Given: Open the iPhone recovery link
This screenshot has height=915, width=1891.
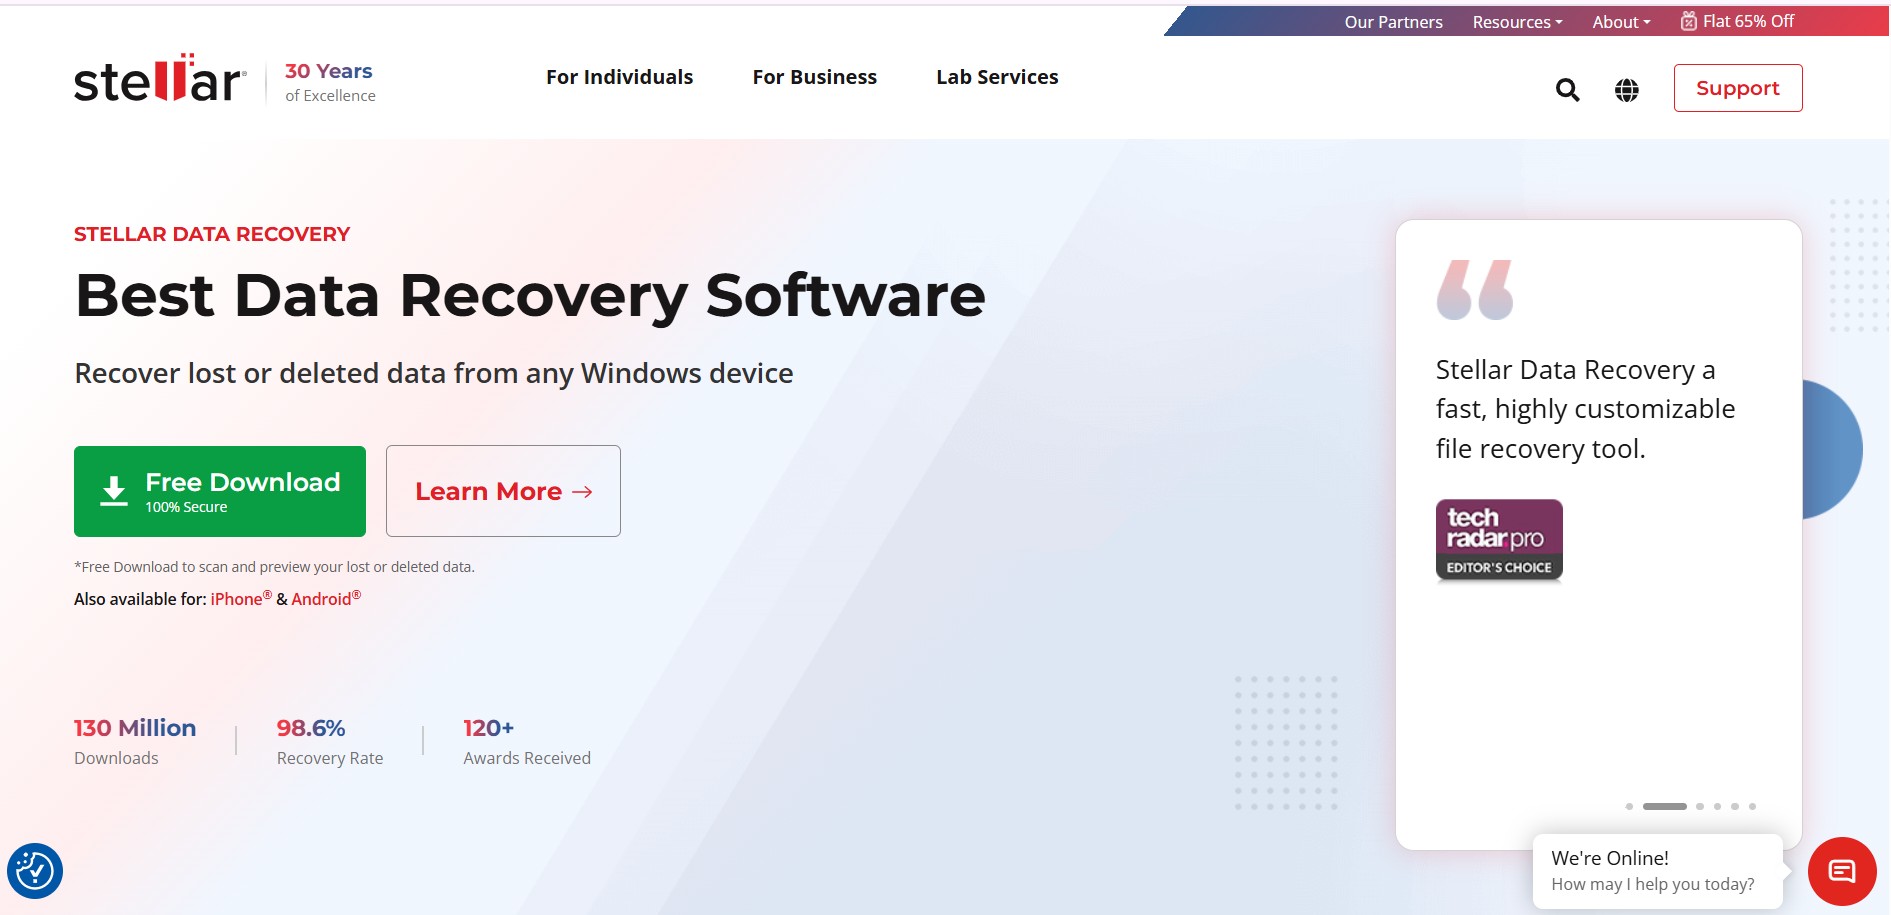Looking at the screenshot, I should (x=236, y=599).
